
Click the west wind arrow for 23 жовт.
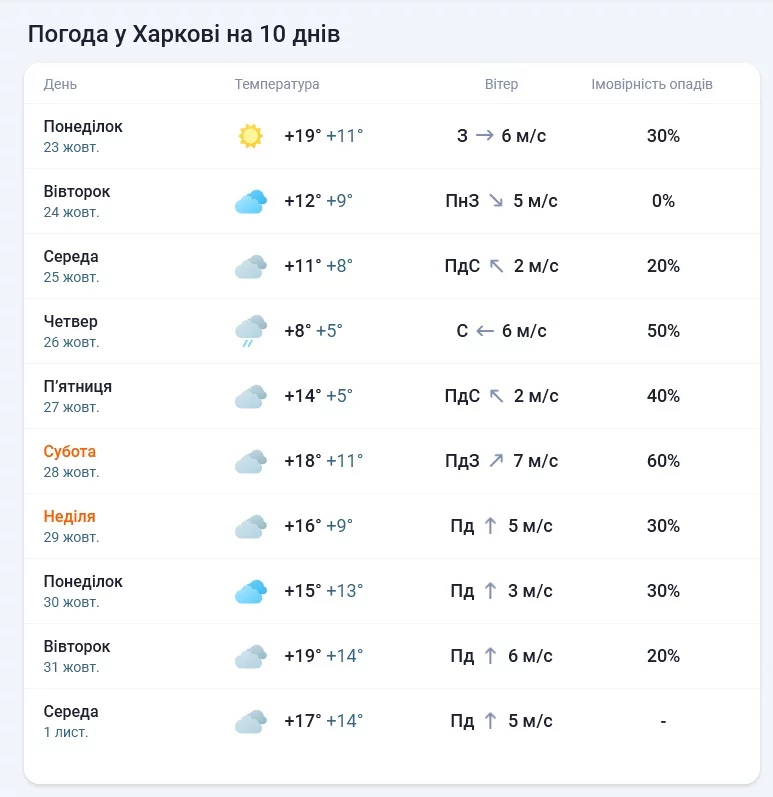(484, 136)
